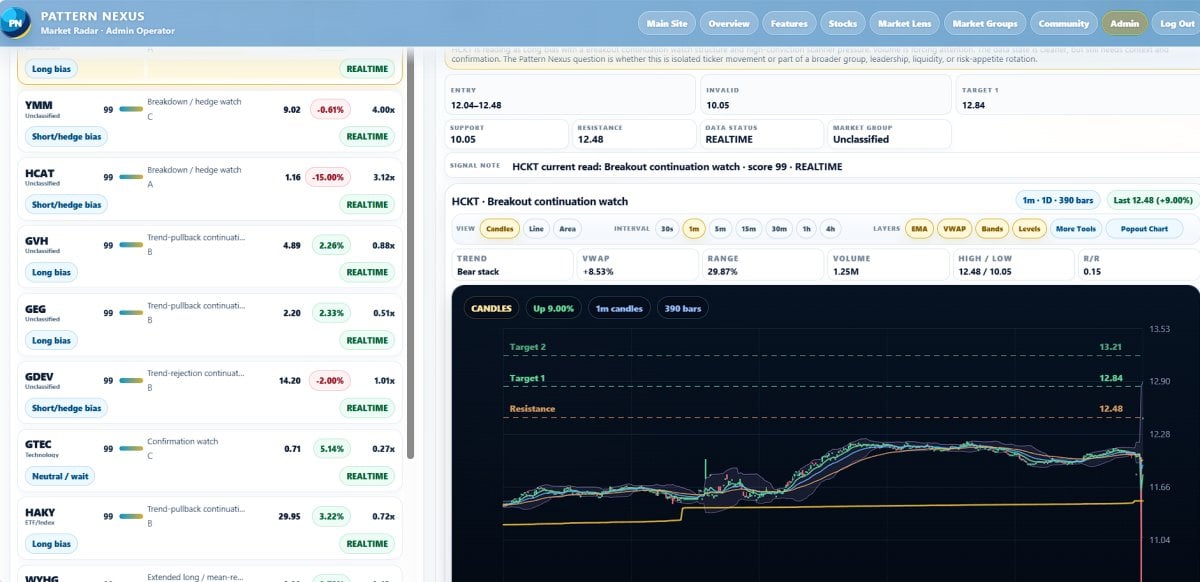1200x582 pixels.
Task: Click the Log Out button
Action: (1176, 23)
